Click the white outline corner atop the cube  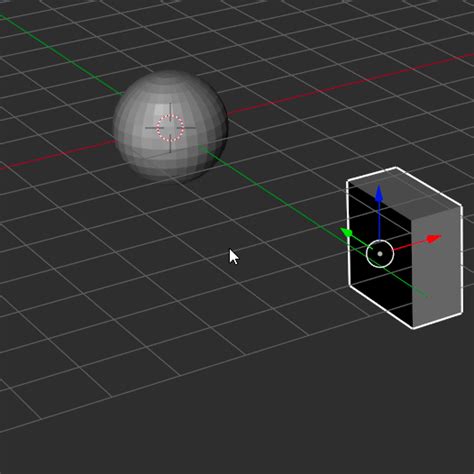tap(396, 168)
